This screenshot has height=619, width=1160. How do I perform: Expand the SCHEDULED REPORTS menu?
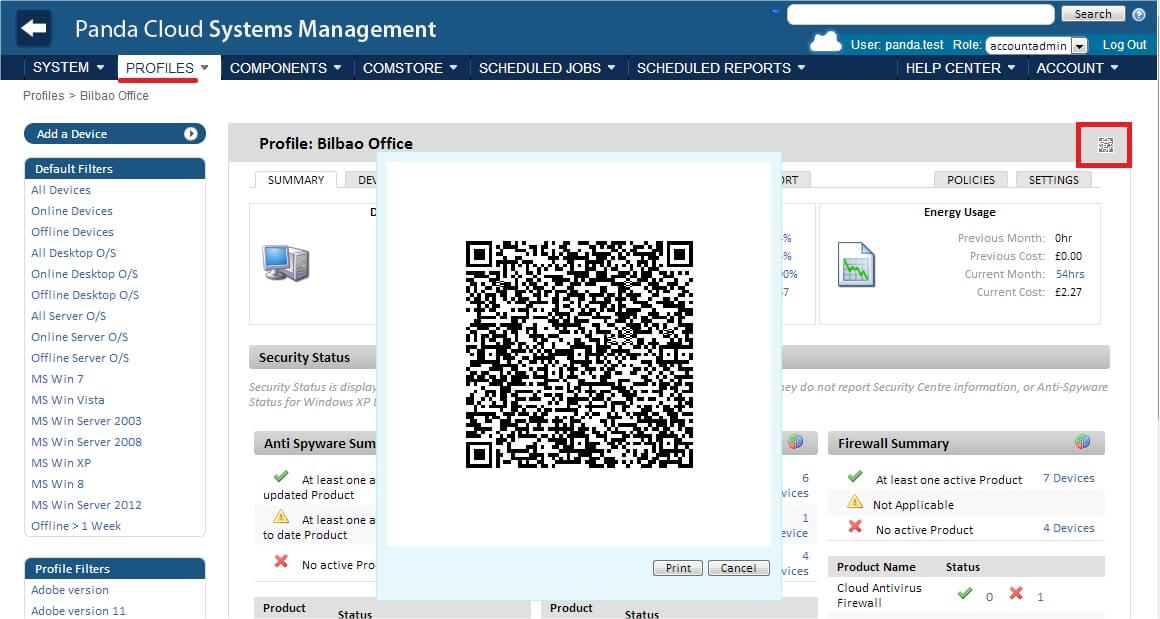click(x=720, y=68)
